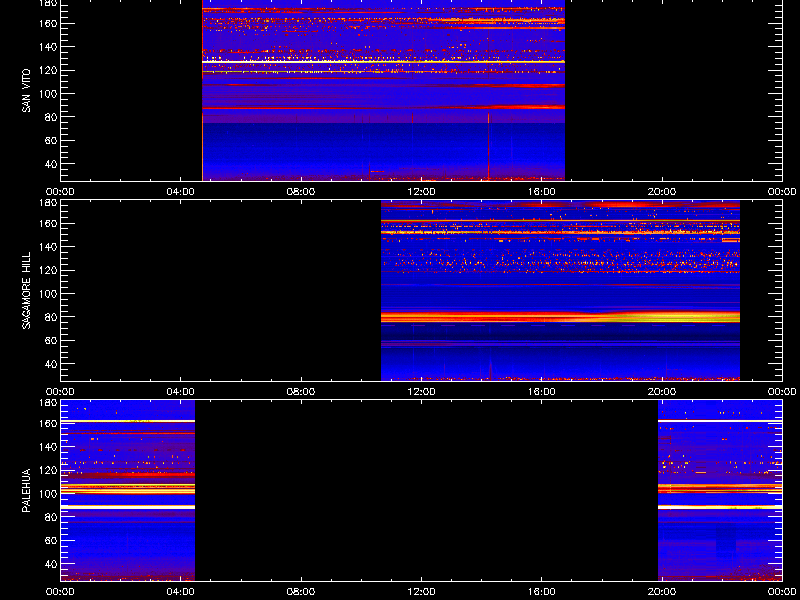
Task: Click the 160 frequency tick on Sagamore Hill axis
Action: [x=48, y=223]
